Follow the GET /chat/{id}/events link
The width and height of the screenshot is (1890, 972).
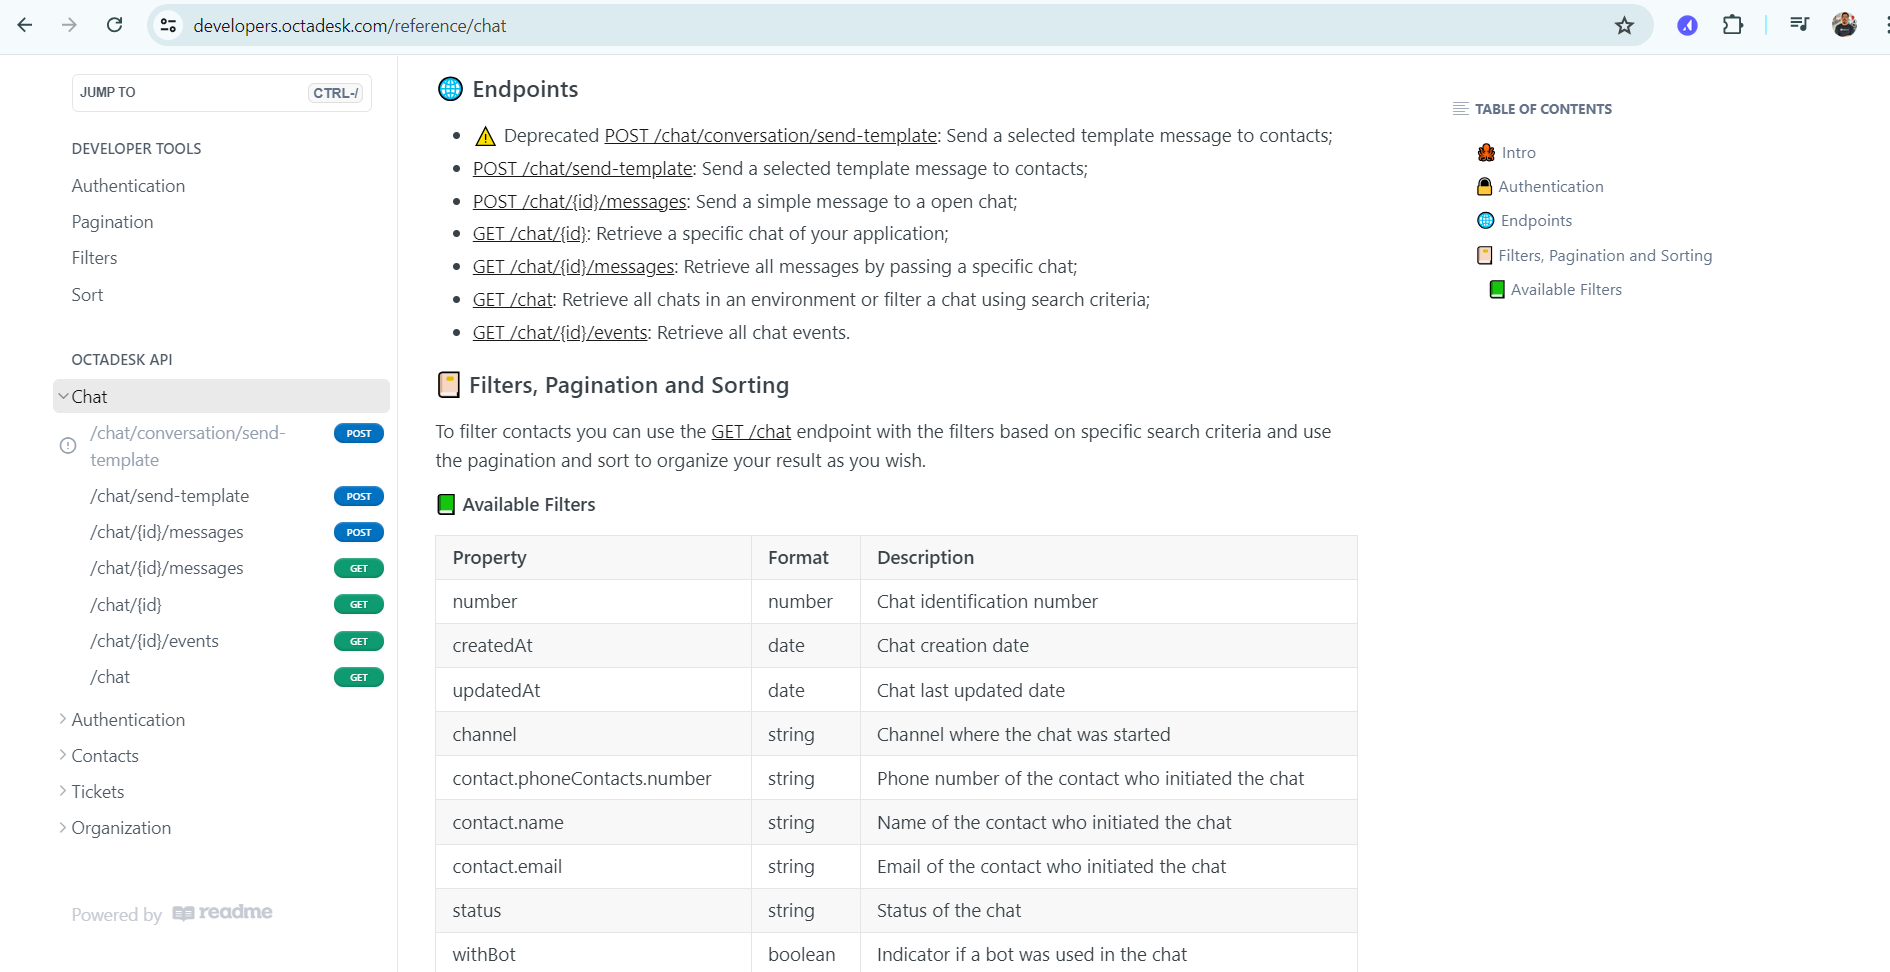click(x=560, y=333)
